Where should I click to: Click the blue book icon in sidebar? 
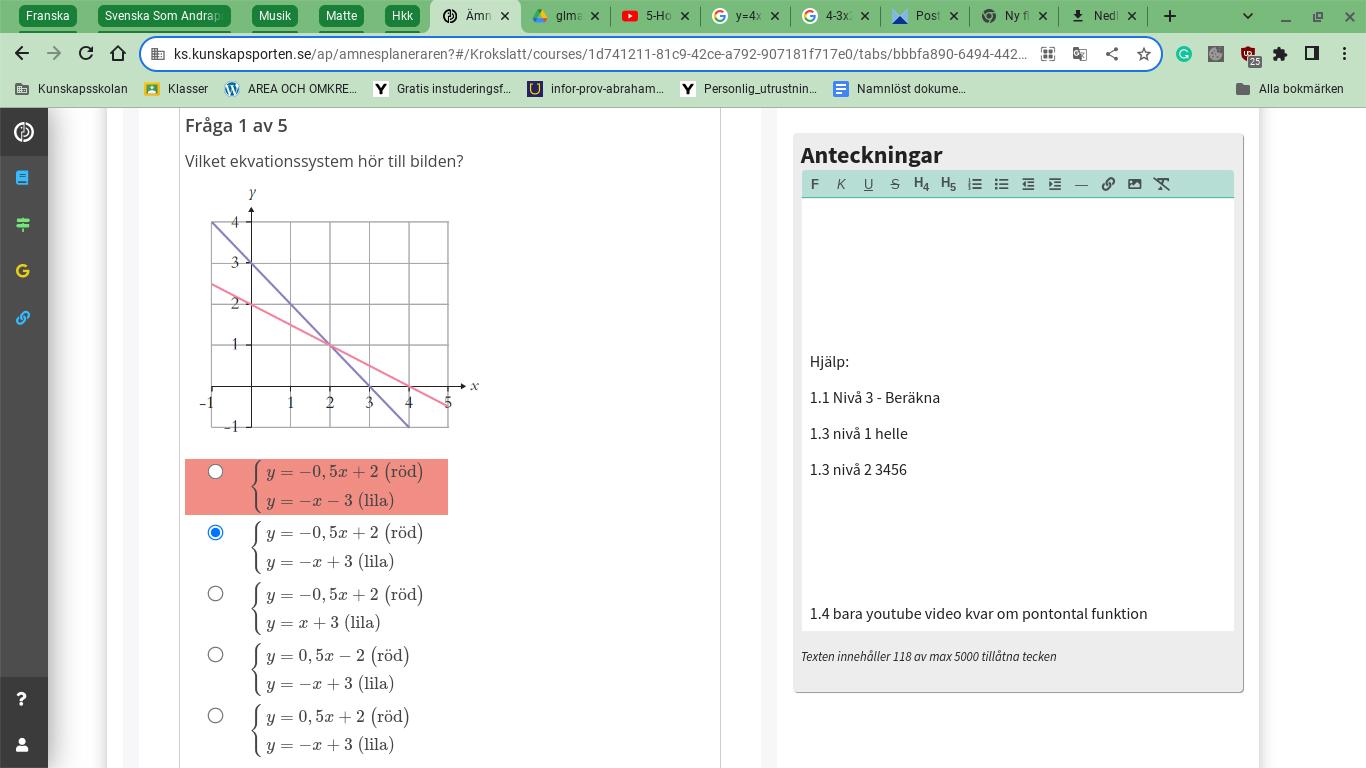[22, 178]
